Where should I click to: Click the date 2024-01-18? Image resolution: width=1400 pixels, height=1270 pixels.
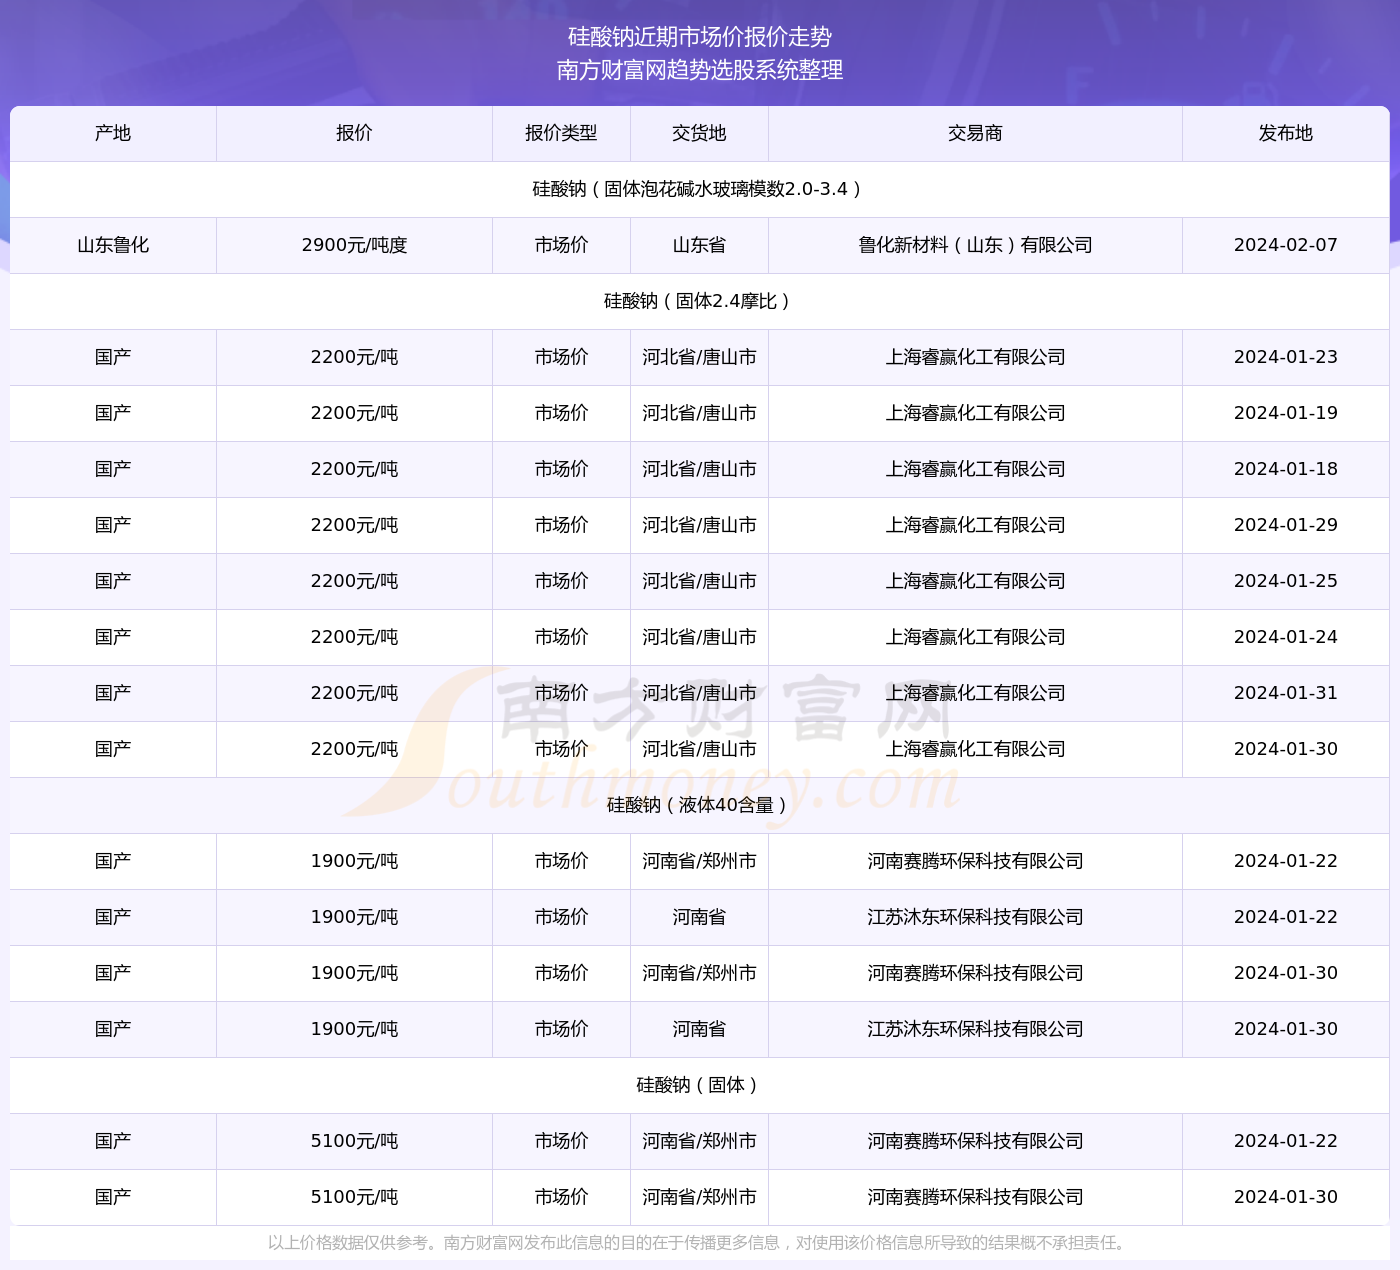coord(1286,469)
